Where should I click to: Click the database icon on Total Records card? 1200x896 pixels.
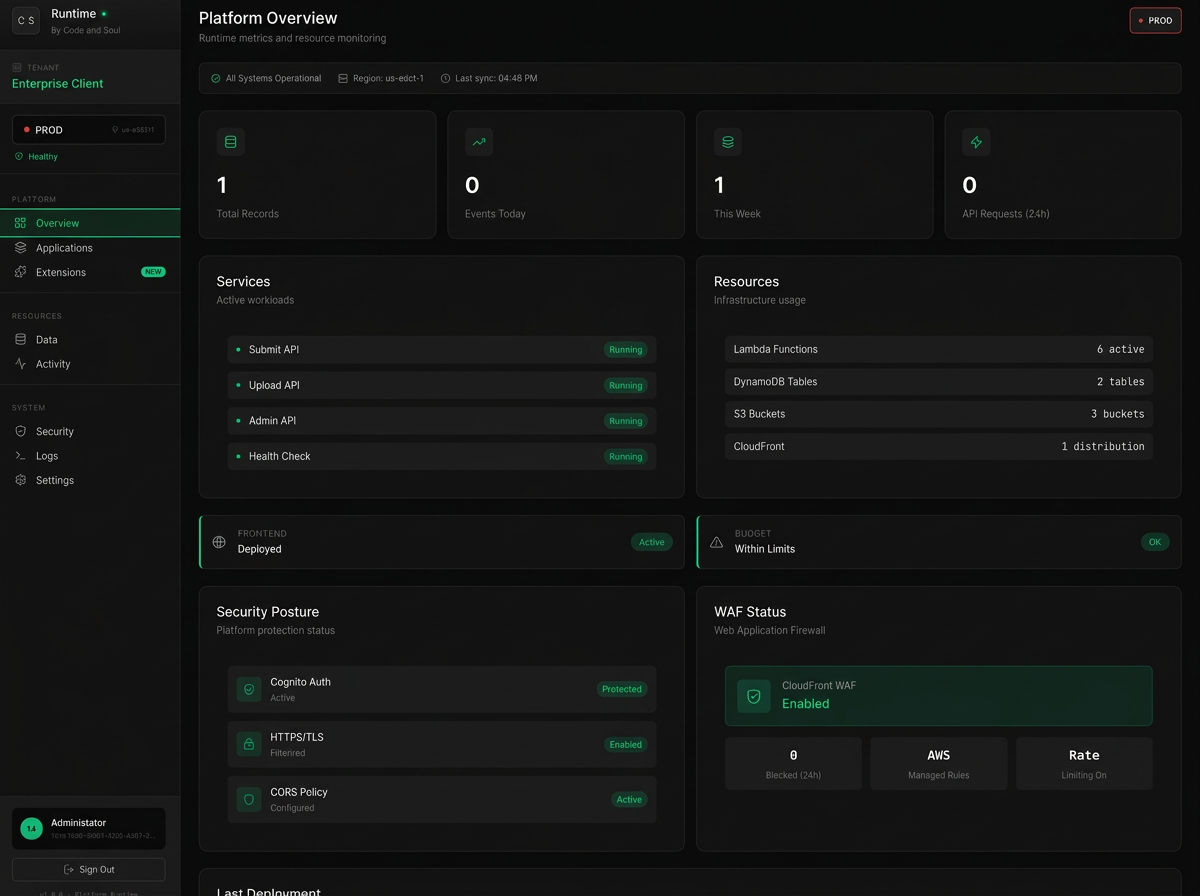coord(231,142)
